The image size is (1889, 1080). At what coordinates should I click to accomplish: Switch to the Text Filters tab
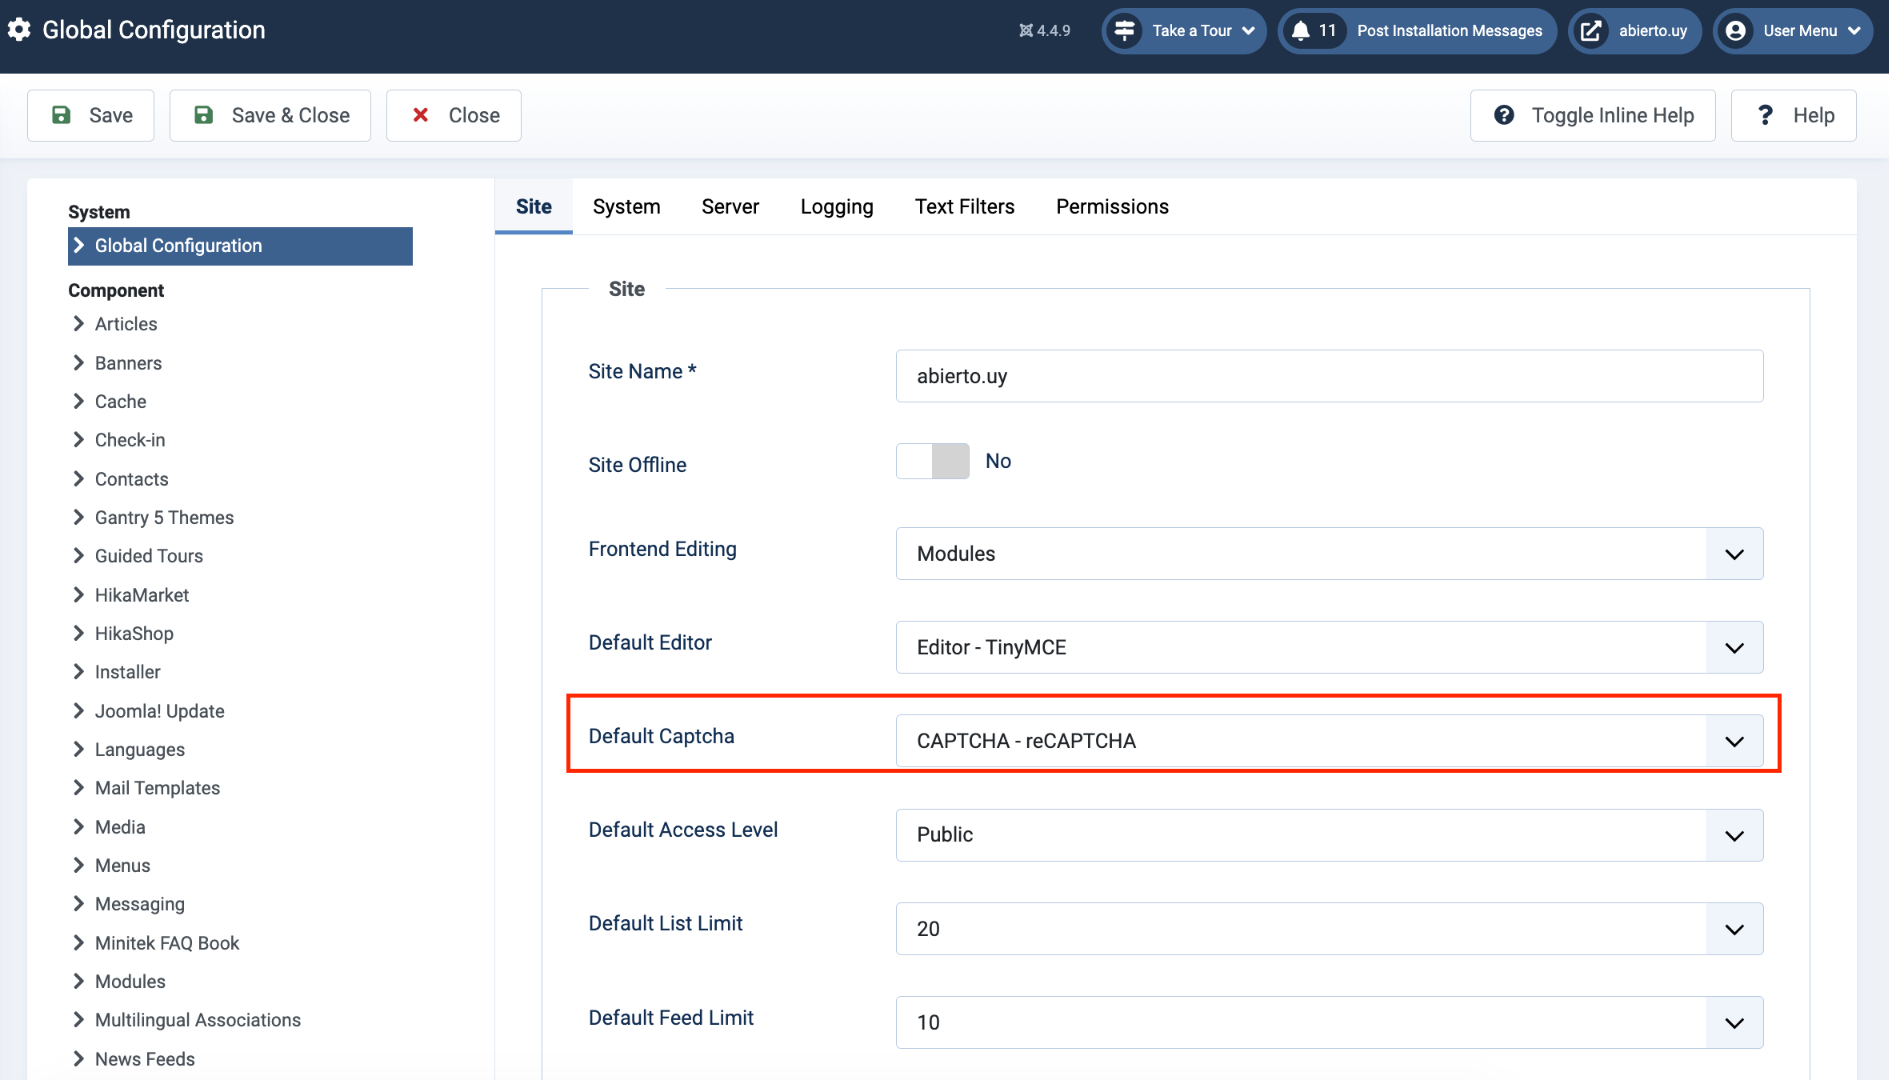[964, 207]
